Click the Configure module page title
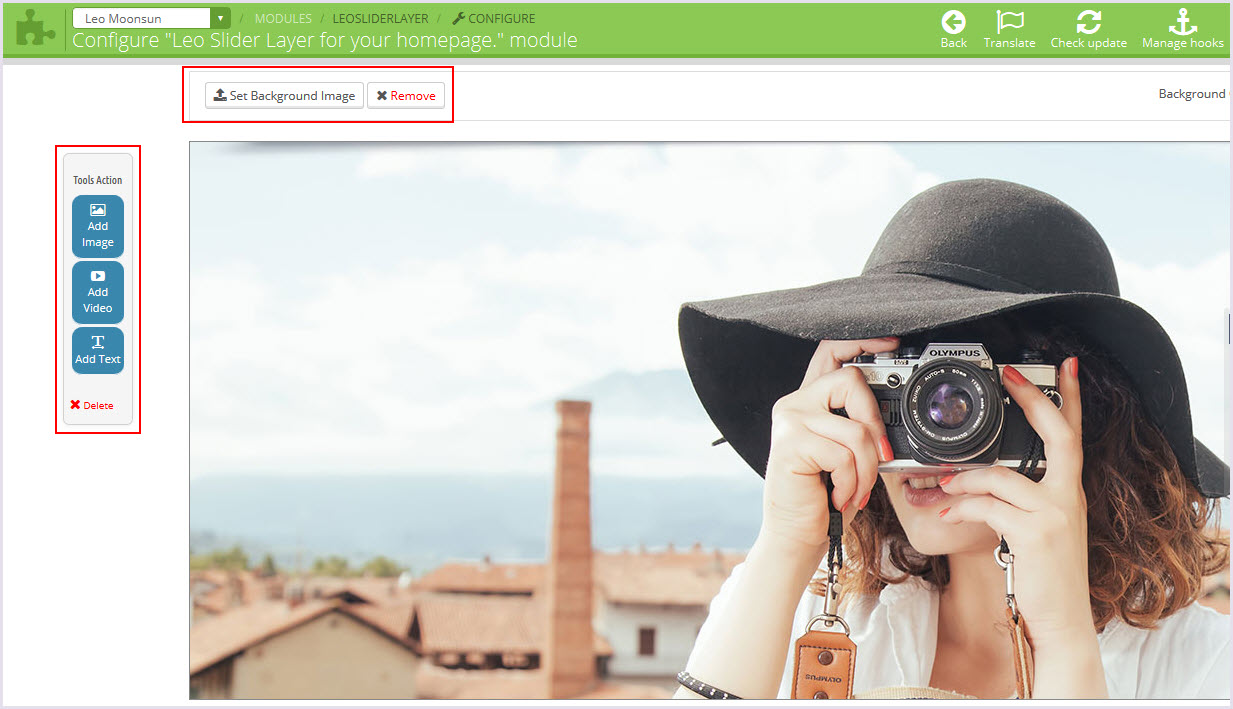Screen dimensions: 1233x709 (325, 40)
